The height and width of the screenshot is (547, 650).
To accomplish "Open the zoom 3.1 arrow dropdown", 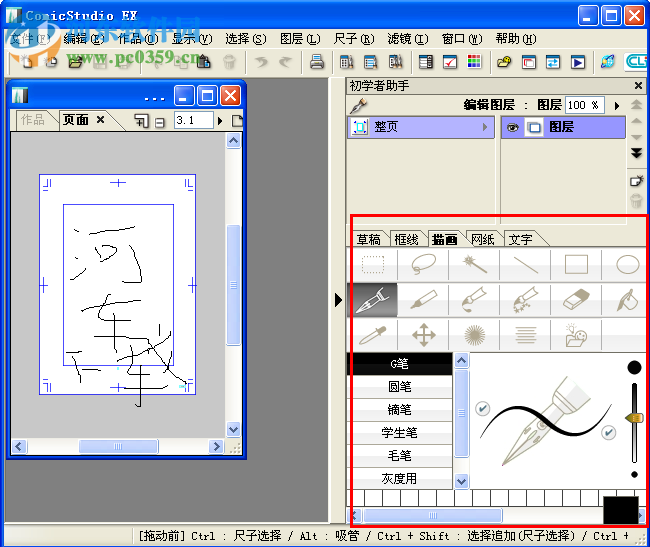I will pyautogui.click(x=220, y=121).
